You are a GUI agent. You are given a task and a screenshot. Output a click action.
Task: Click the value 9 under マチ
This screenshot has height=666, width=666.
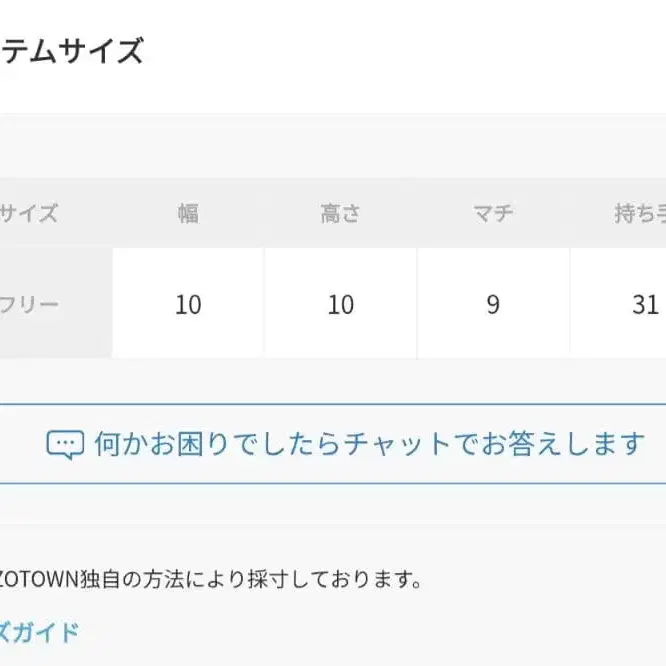[x=493, y=304]
